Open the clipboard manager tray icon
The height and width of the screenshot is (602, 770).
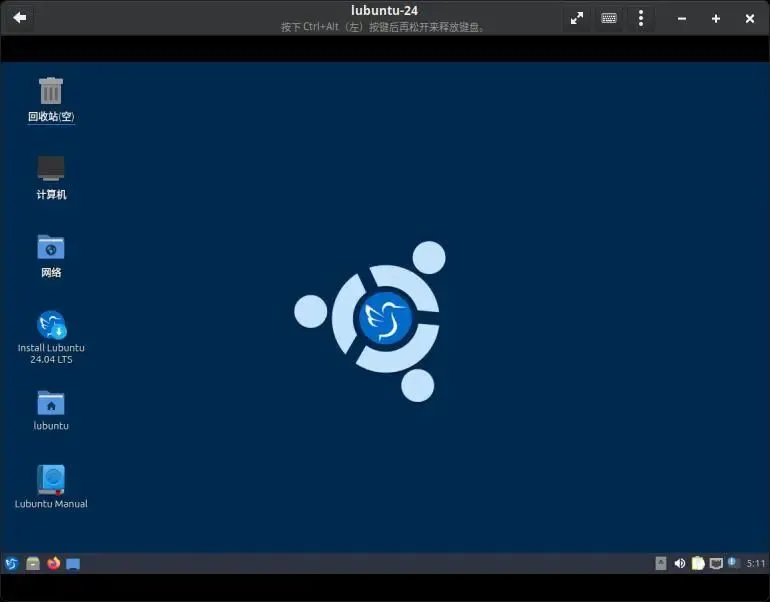tap(698, 563)
